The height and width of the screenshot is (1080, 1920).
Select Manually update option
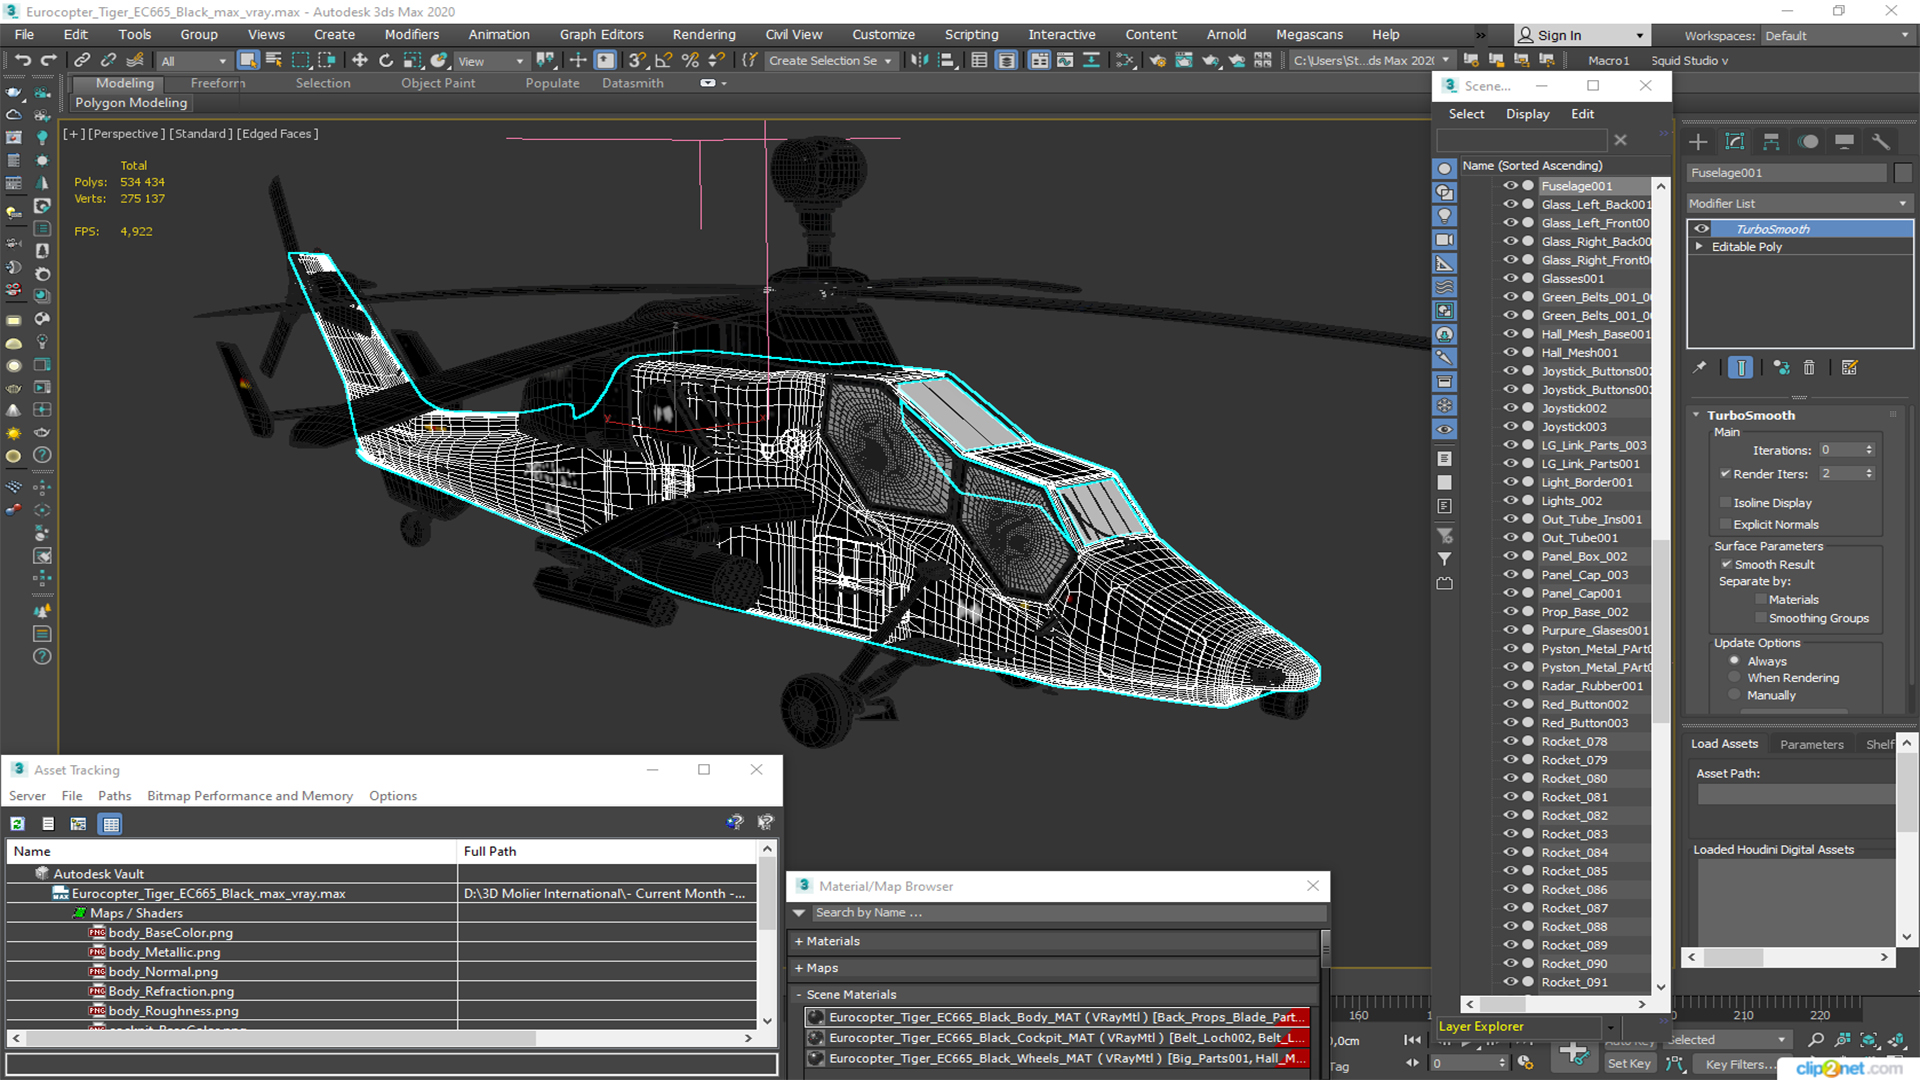[x=1735, y=695]
